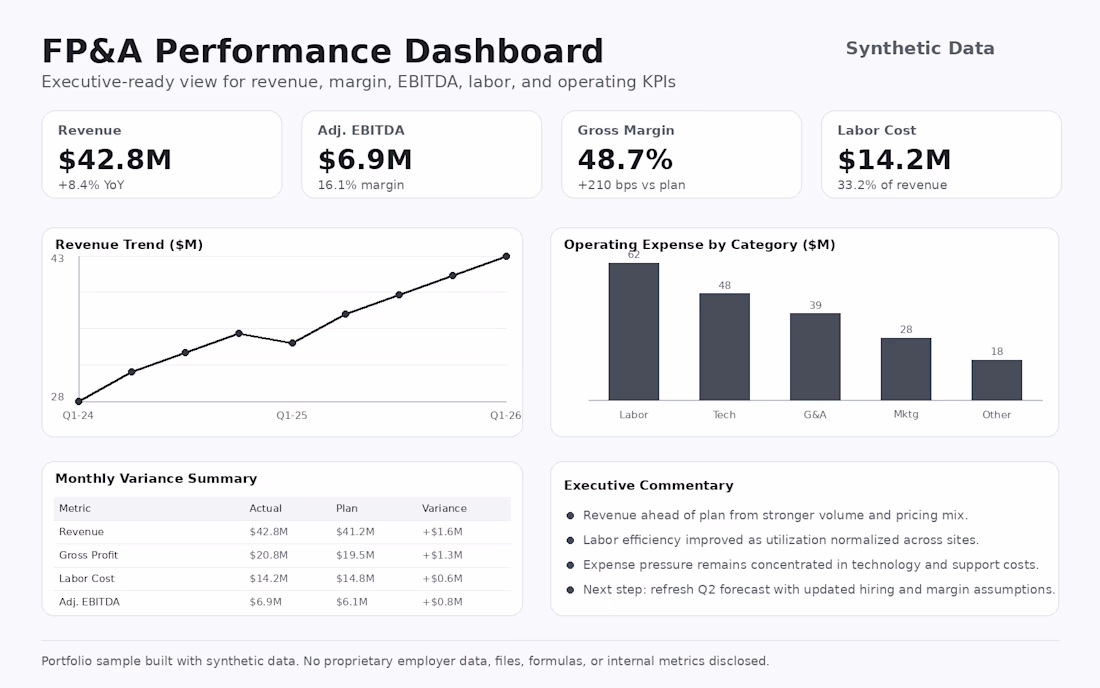
Task: Click the Monthly Variance Summary heading
Action: tap(156, 478)
